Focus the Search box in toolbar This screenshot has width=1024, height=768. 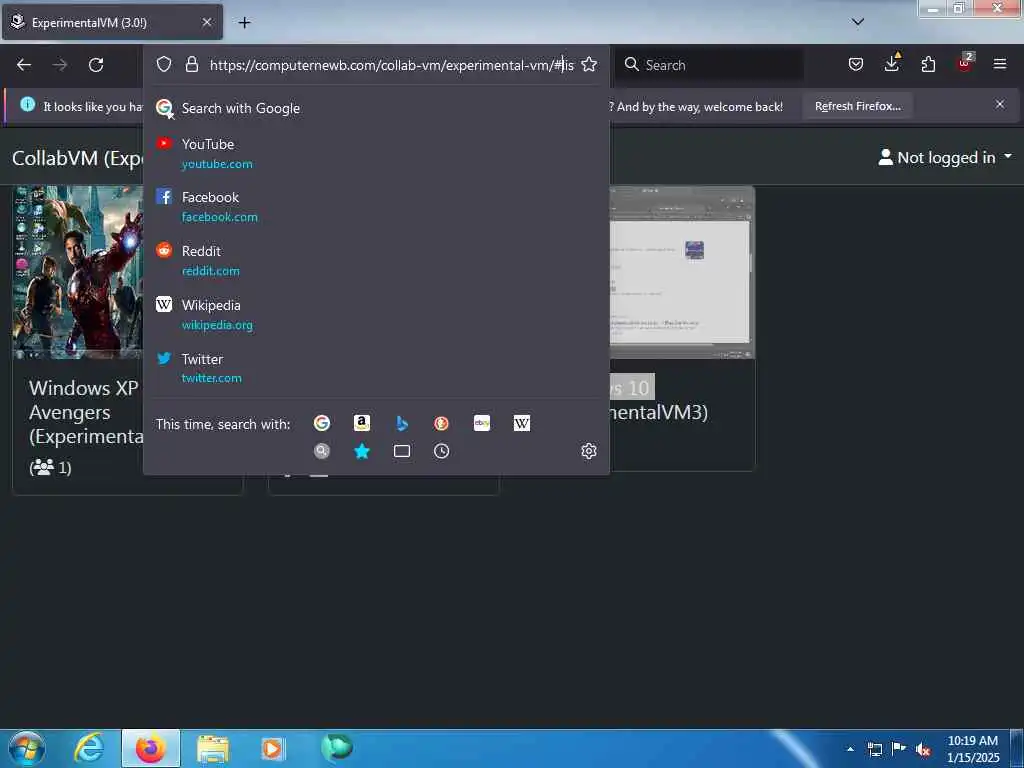point(709,65)
